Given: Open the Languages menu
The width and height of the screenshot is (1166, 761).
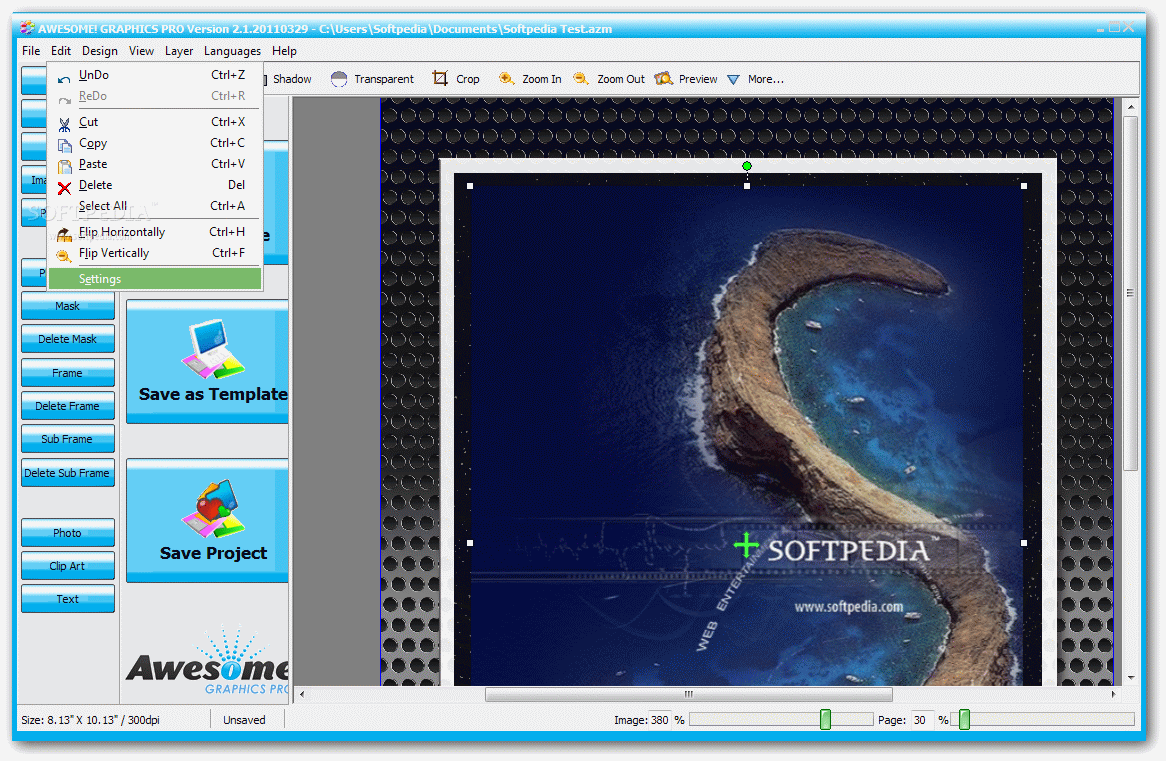Looking at the screenshot, I should click(232, 51).
